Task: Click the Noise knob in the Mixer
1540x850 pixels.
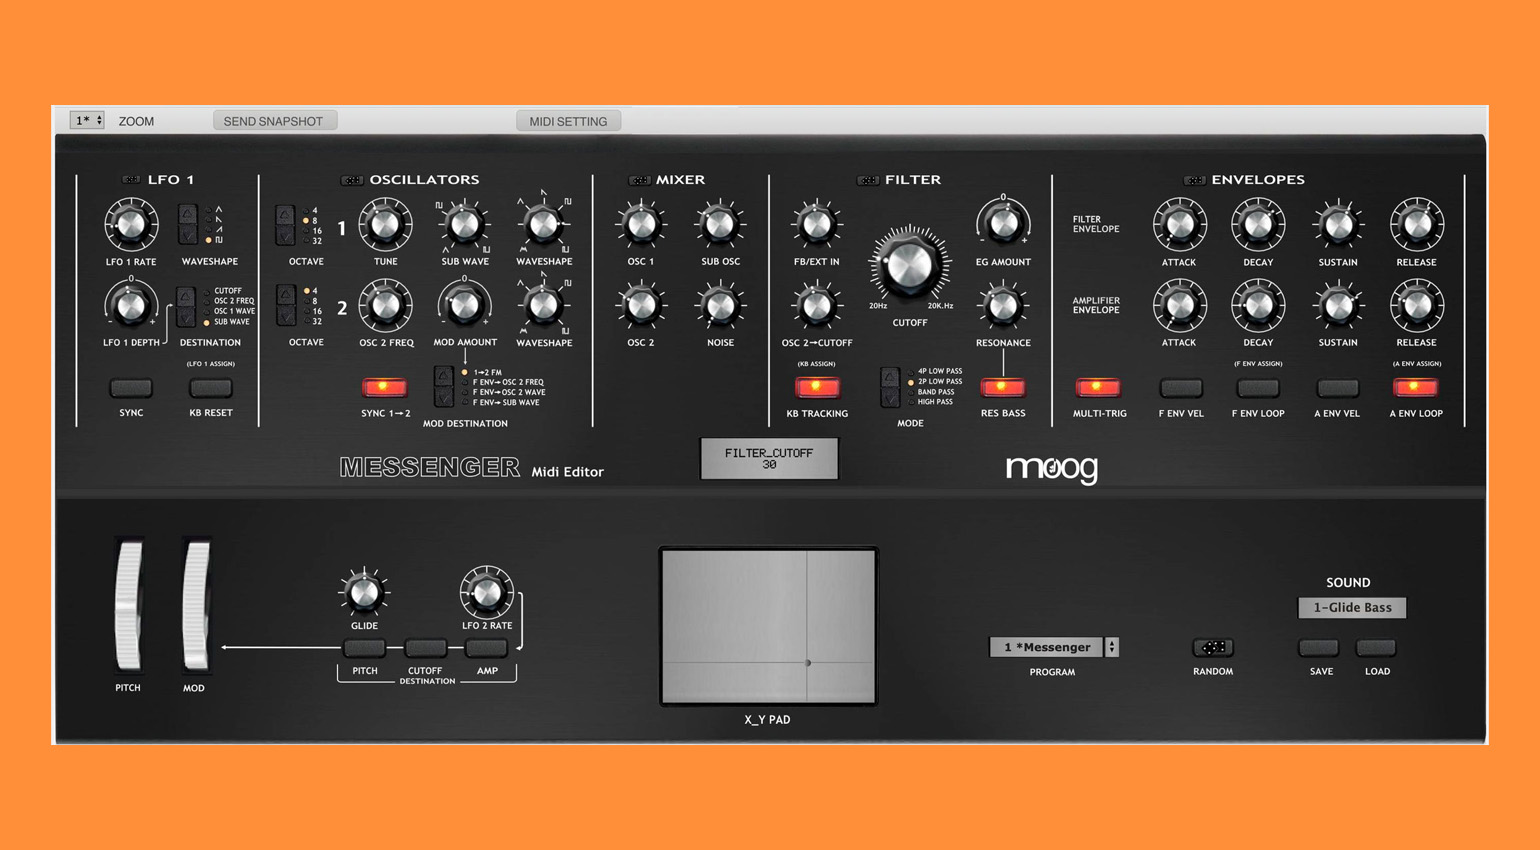Action: coord(720,306)
